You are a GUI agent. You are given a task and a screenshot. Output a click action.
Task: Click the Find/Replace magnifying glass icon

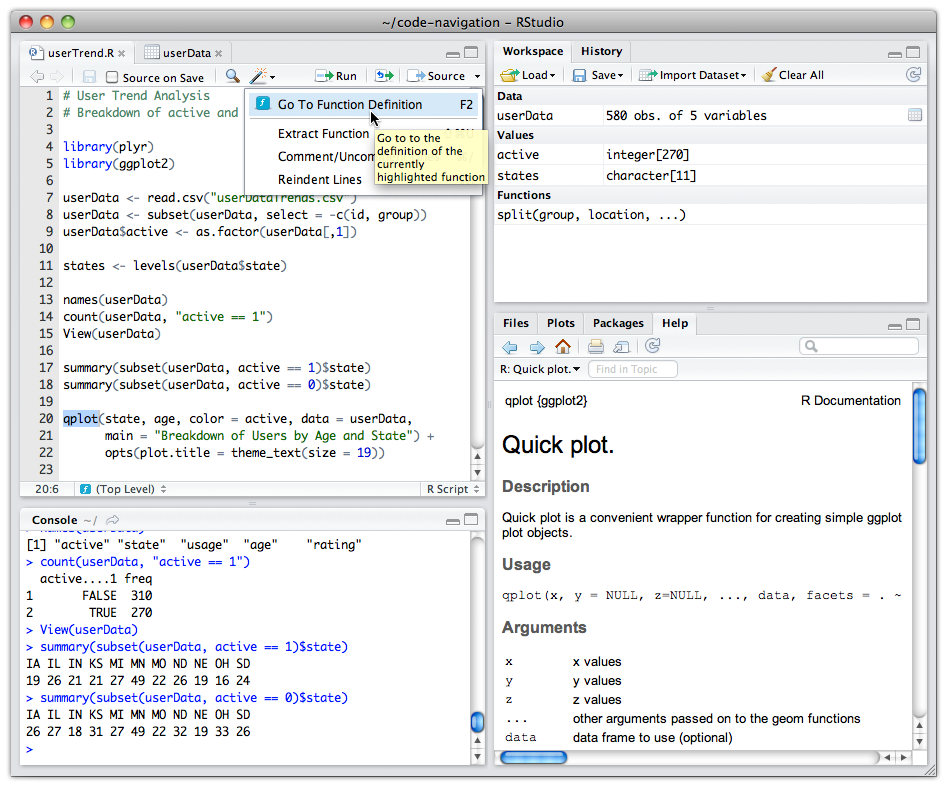click(x=232, y=76)
